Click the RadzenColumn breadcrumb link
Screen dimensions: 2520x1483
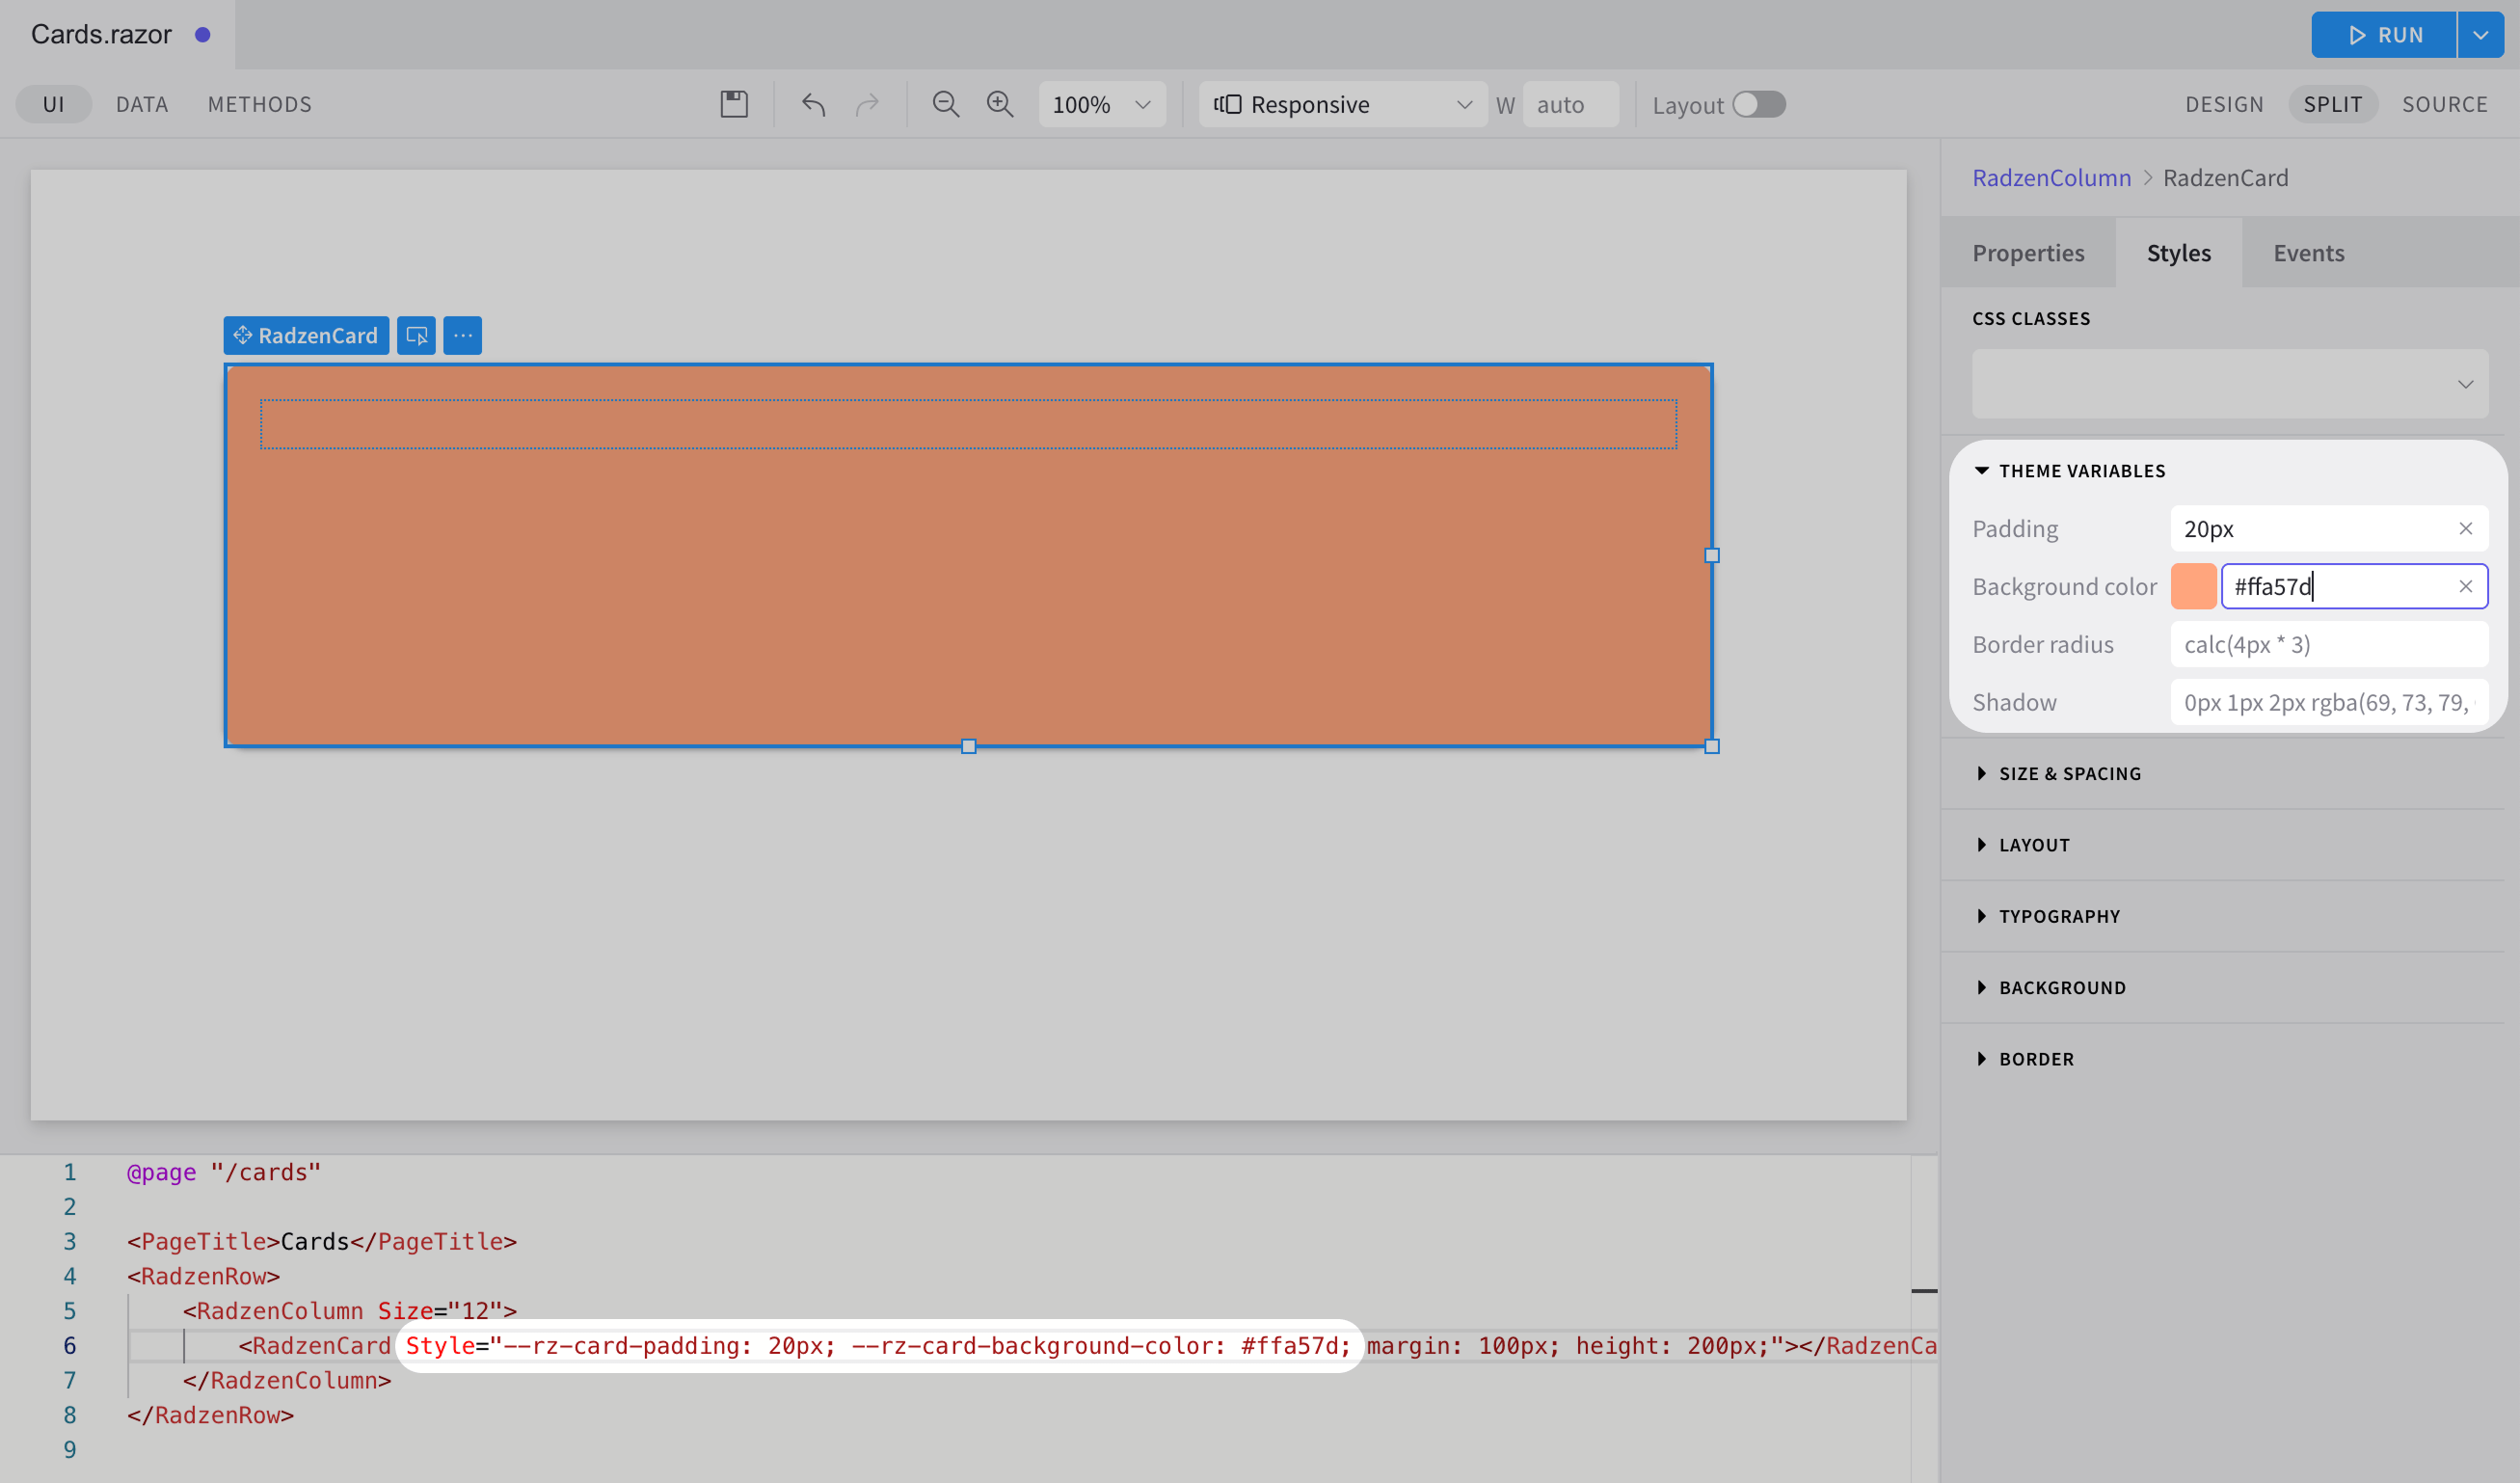(2051, 177)
